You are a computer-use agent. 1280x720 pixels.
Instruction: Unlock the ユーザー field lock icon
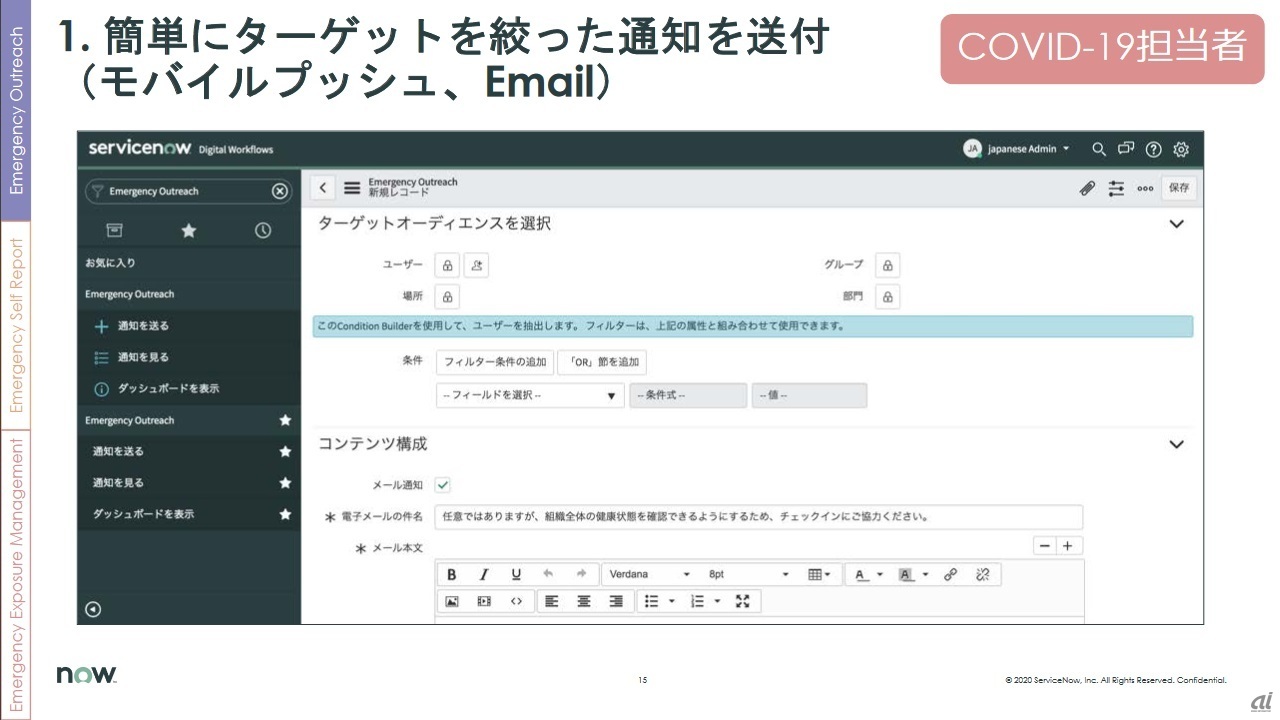point(447,265)
